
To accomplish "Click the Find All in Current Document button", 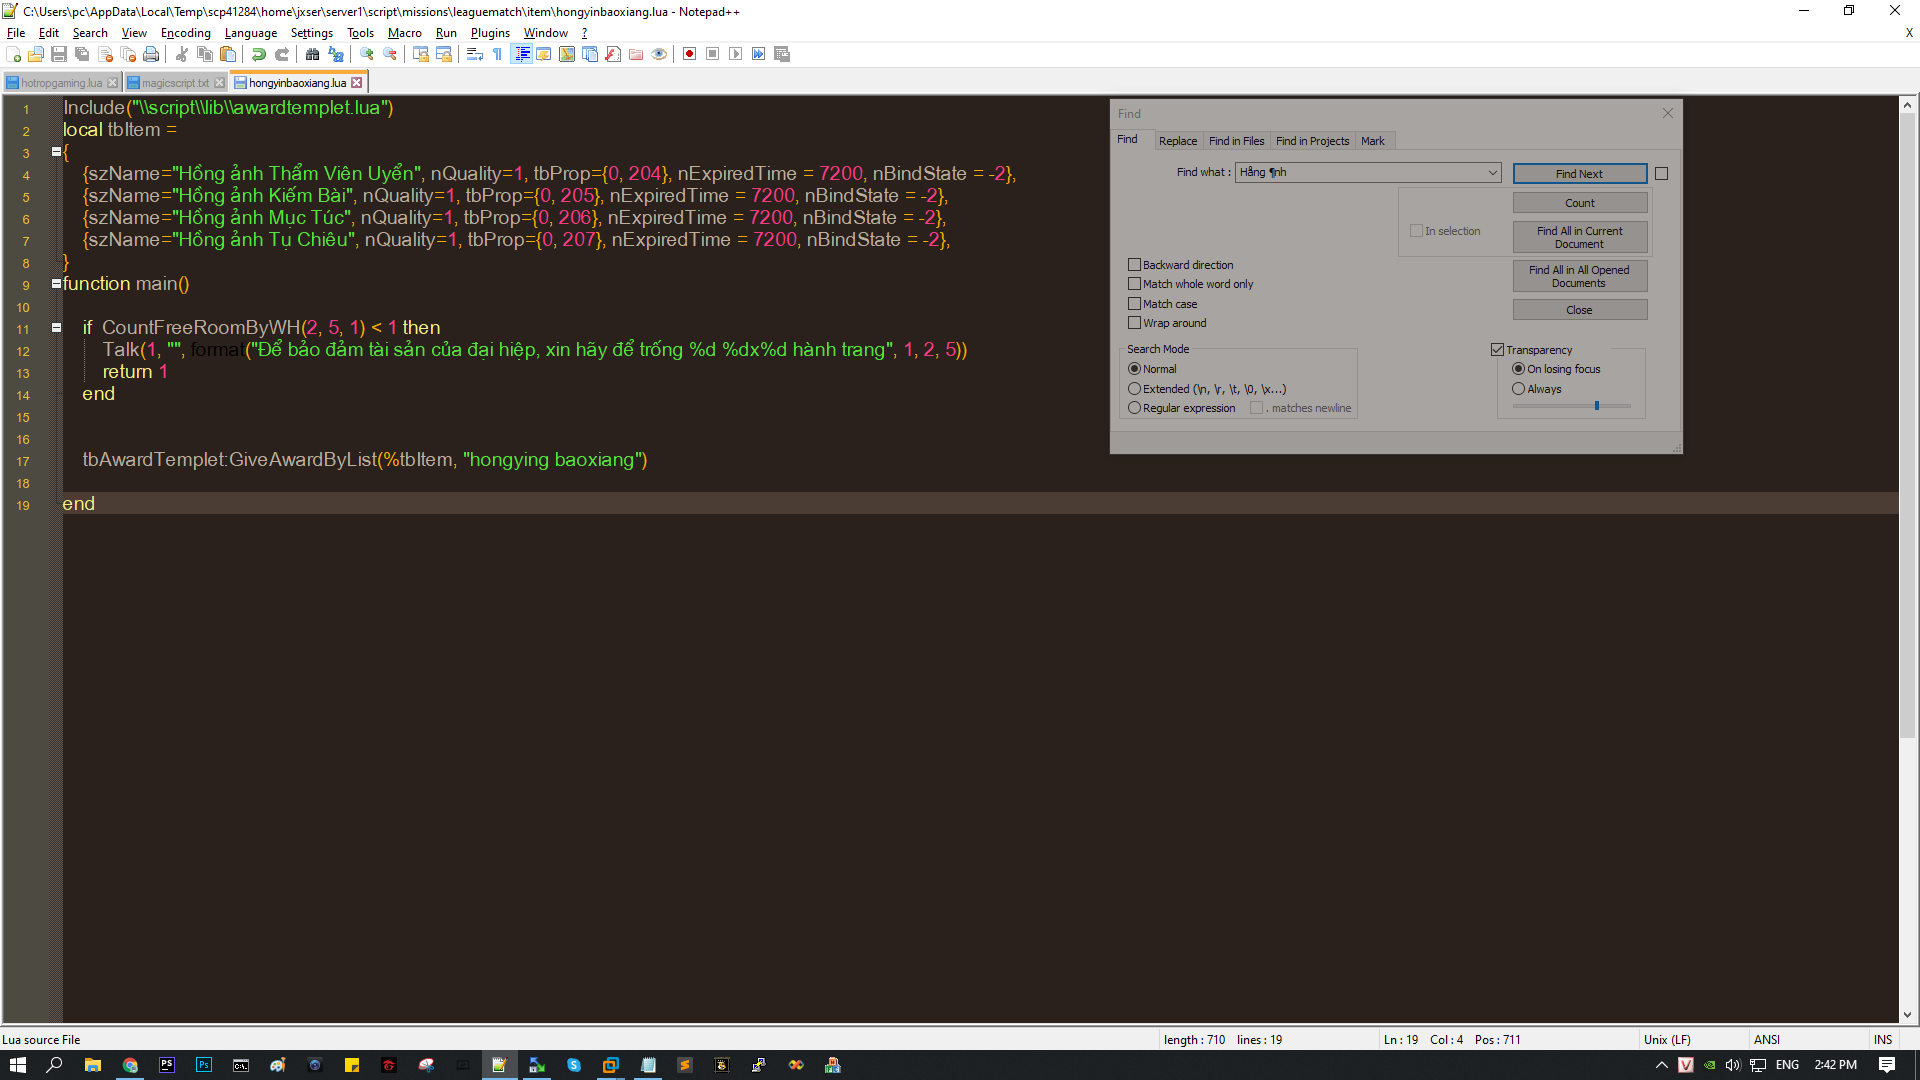I will point(1579,237).
